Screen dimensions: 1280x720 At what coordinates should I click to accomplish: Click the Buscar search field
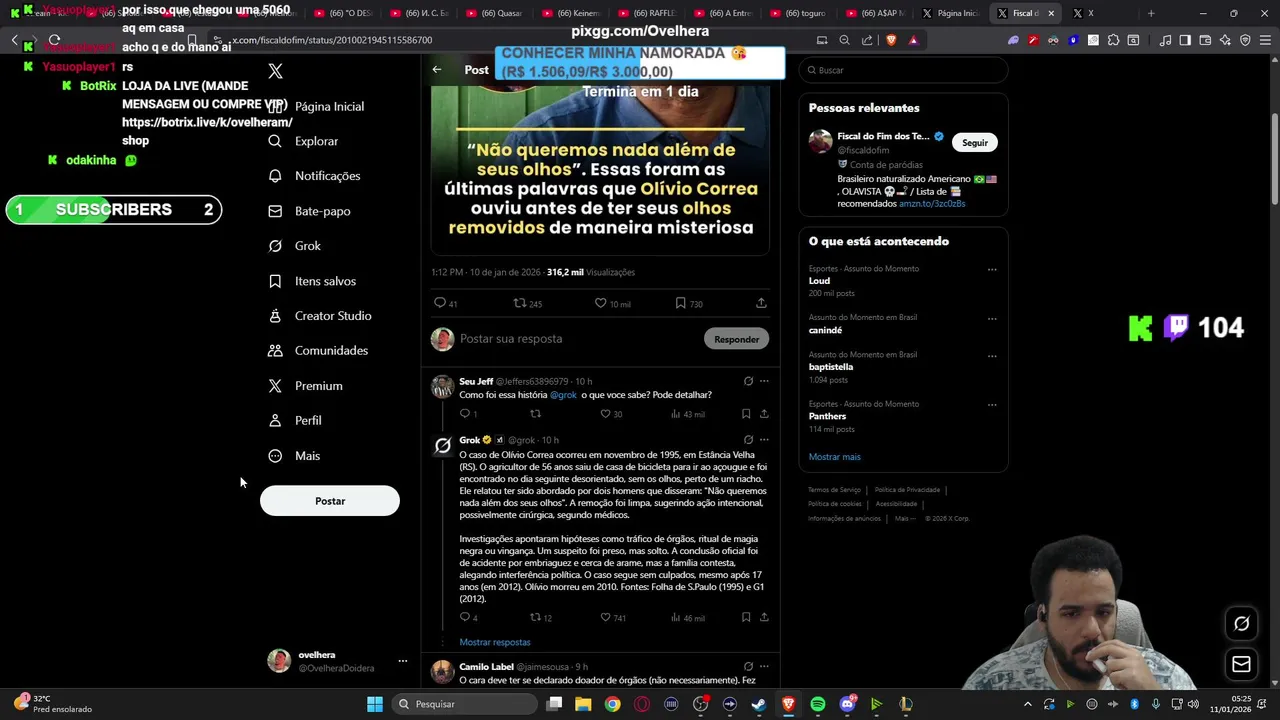(903, 70)
